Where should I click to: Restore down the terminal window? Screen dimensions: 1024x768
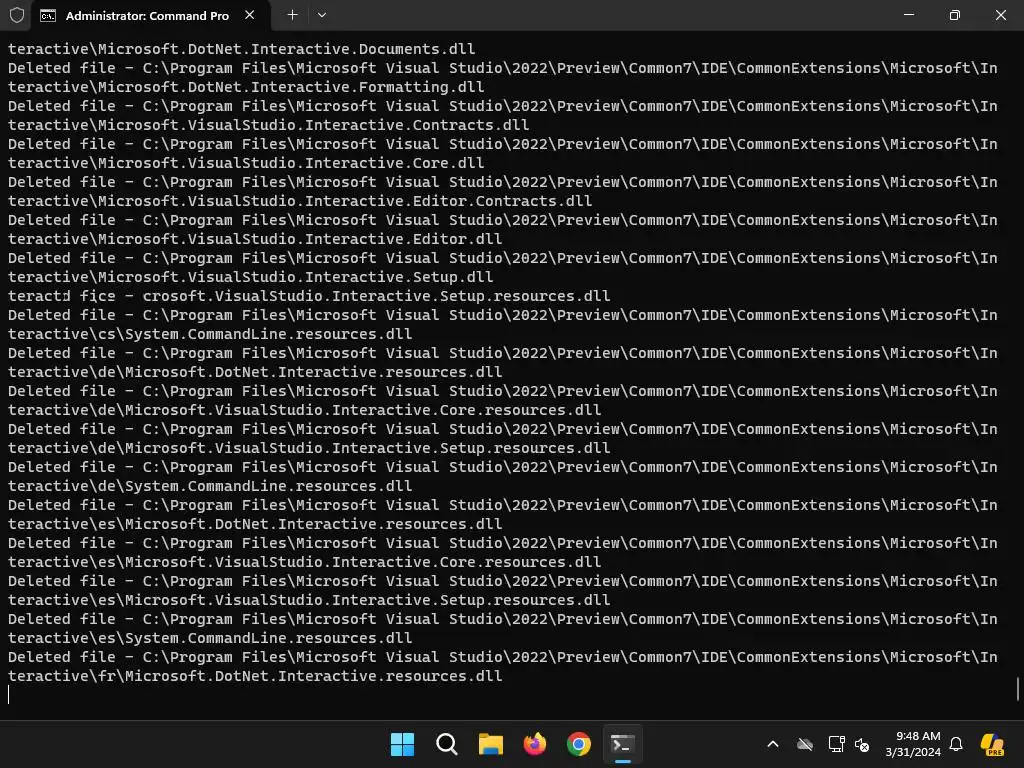[955, 14]
